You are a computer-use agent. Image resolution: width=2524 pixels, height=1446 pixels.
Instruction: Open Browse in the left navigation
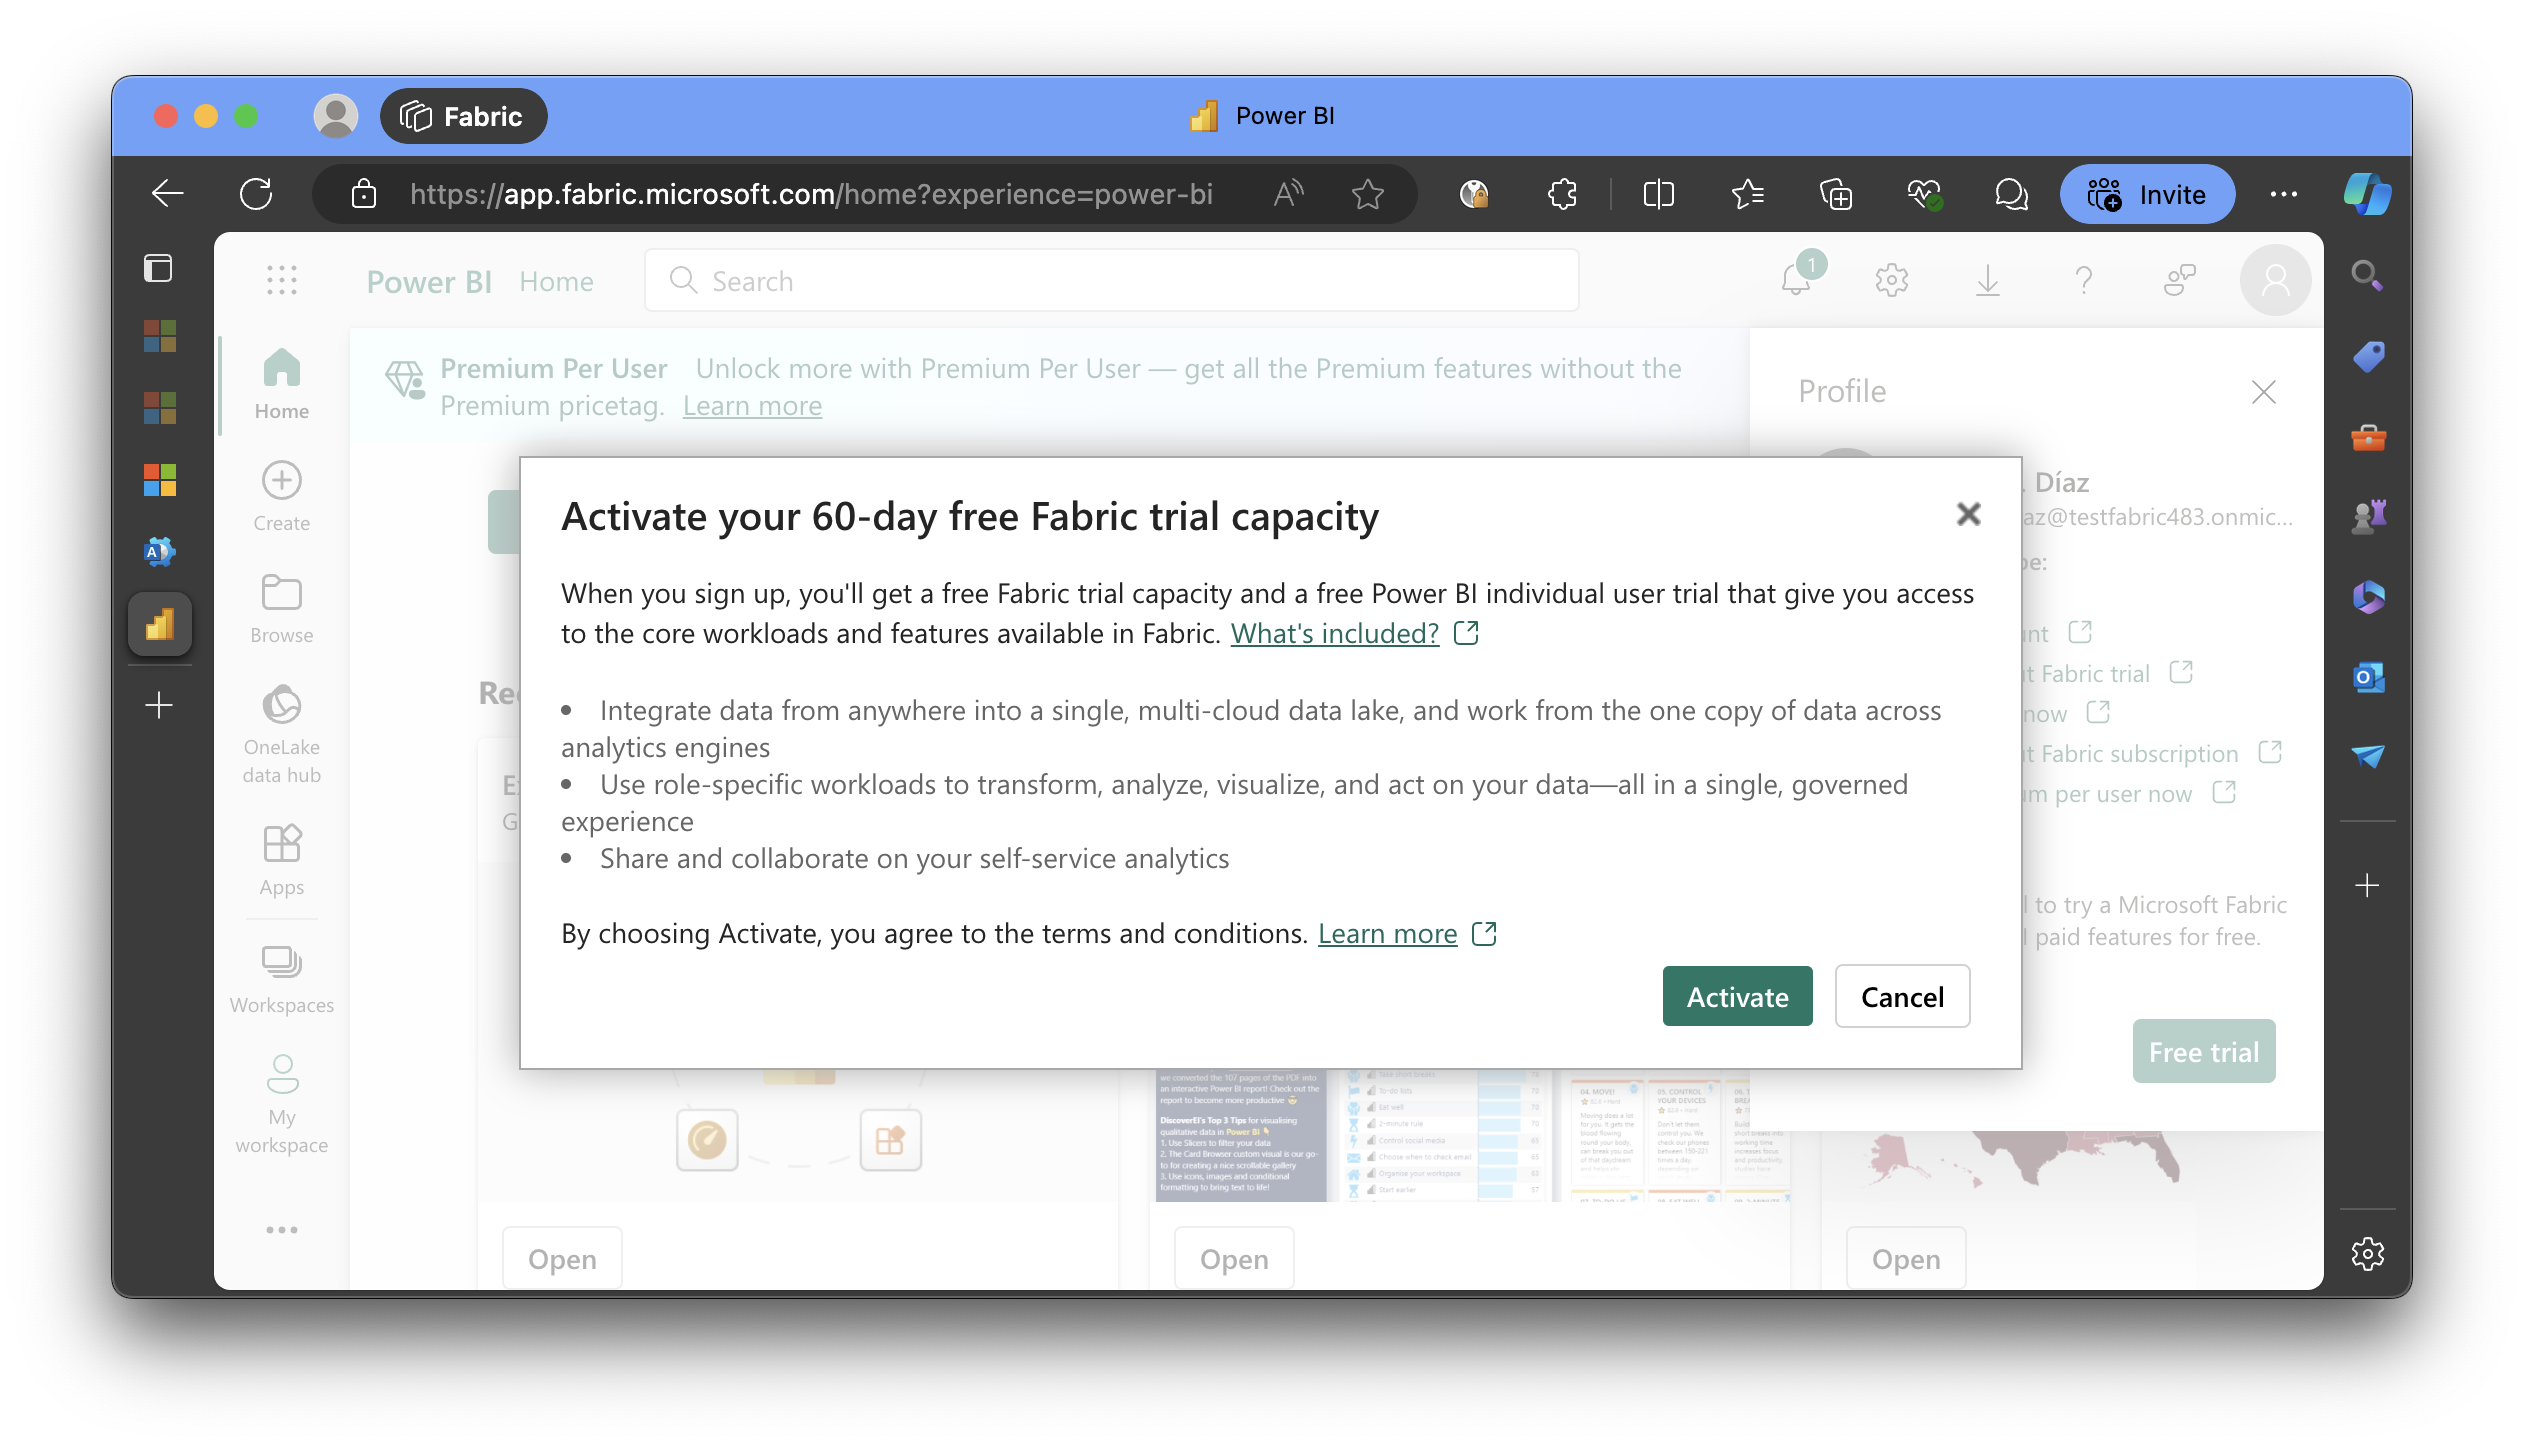click(282, 608)
